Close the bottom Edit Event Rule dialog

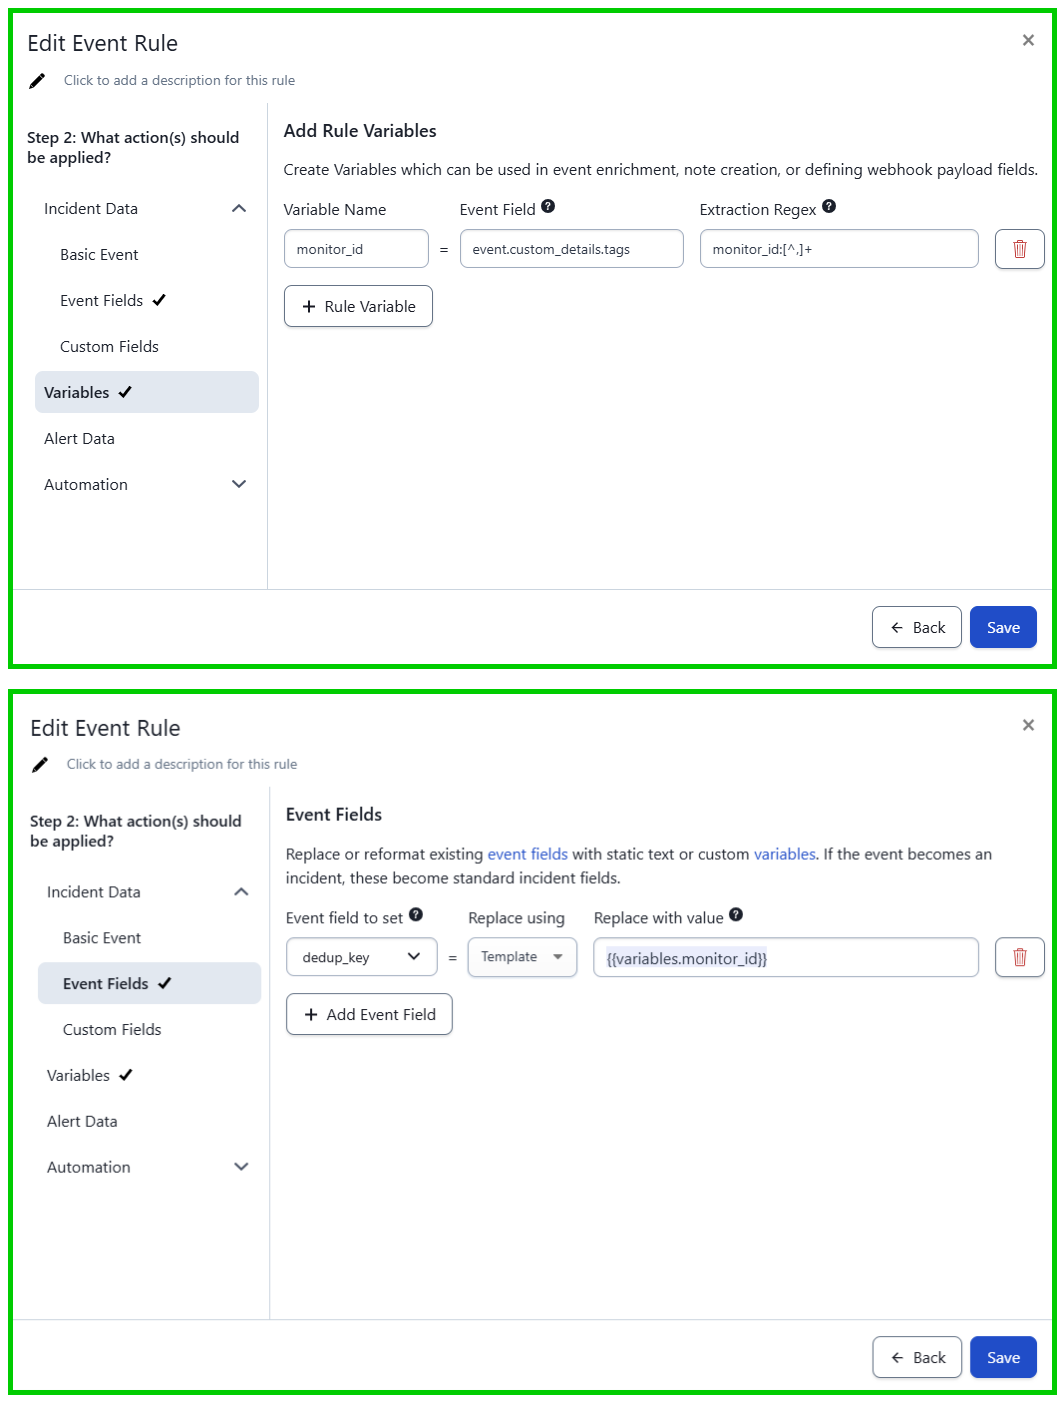tap(1028, 725)
